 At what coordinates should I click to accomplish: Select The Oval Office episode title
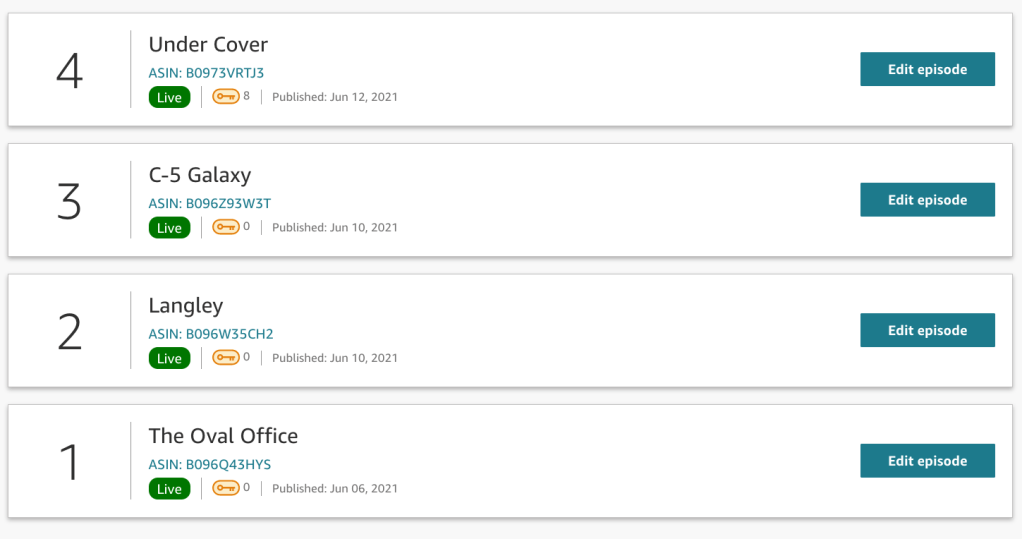pyautogui.click(x=223, y=436)
